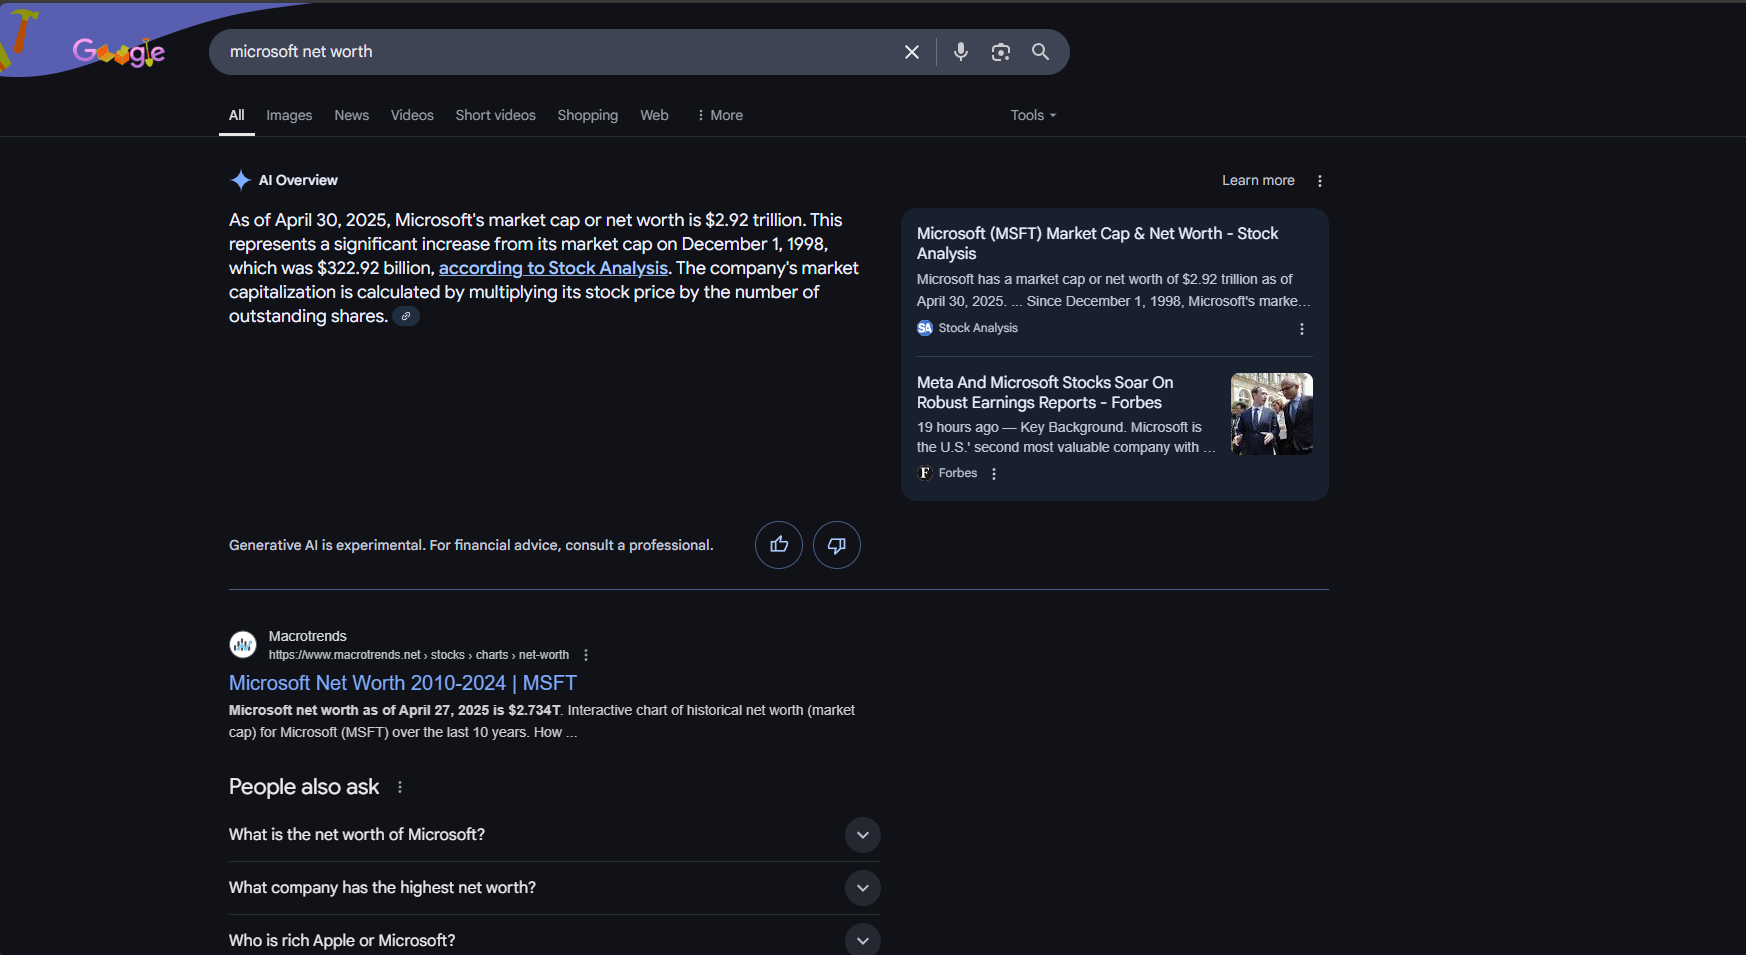Click the source link chip after 'outstanding shares'
The height and width of the screenshot is (955, 1746).
(x=406, y=316)
